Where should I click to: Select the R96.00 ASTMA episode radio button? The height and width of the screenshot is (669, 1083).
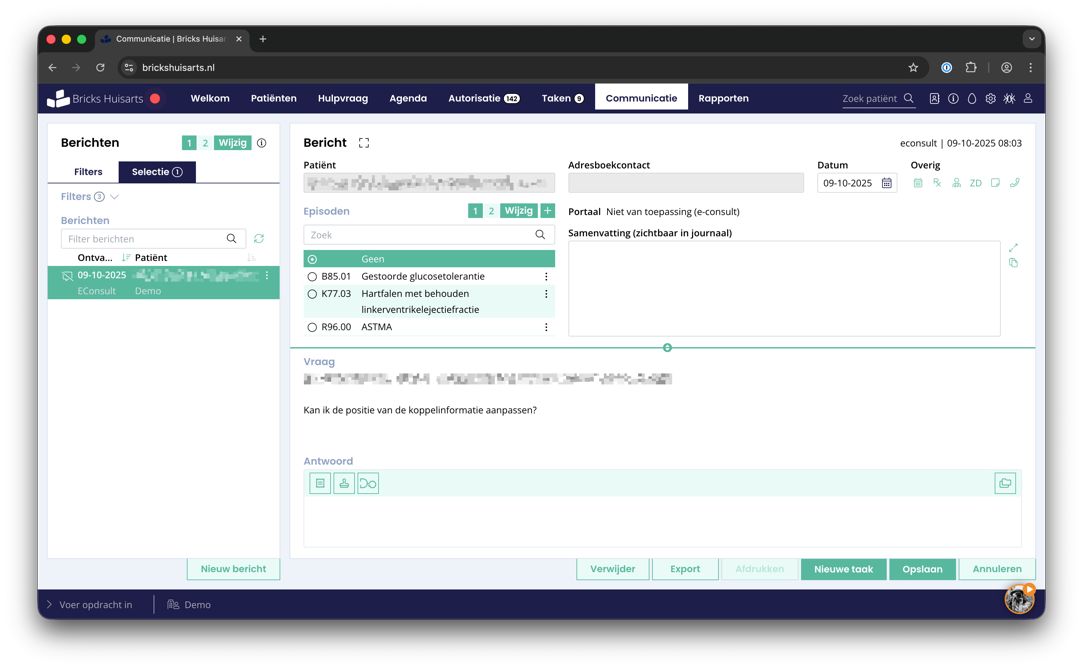[312, 327]
